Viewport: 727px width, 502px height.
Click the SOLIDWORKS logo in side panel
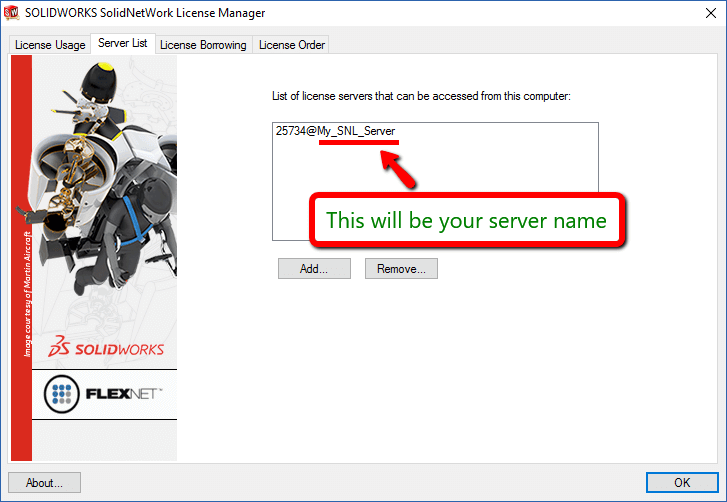pyautogui.click(x=106, y=347)
